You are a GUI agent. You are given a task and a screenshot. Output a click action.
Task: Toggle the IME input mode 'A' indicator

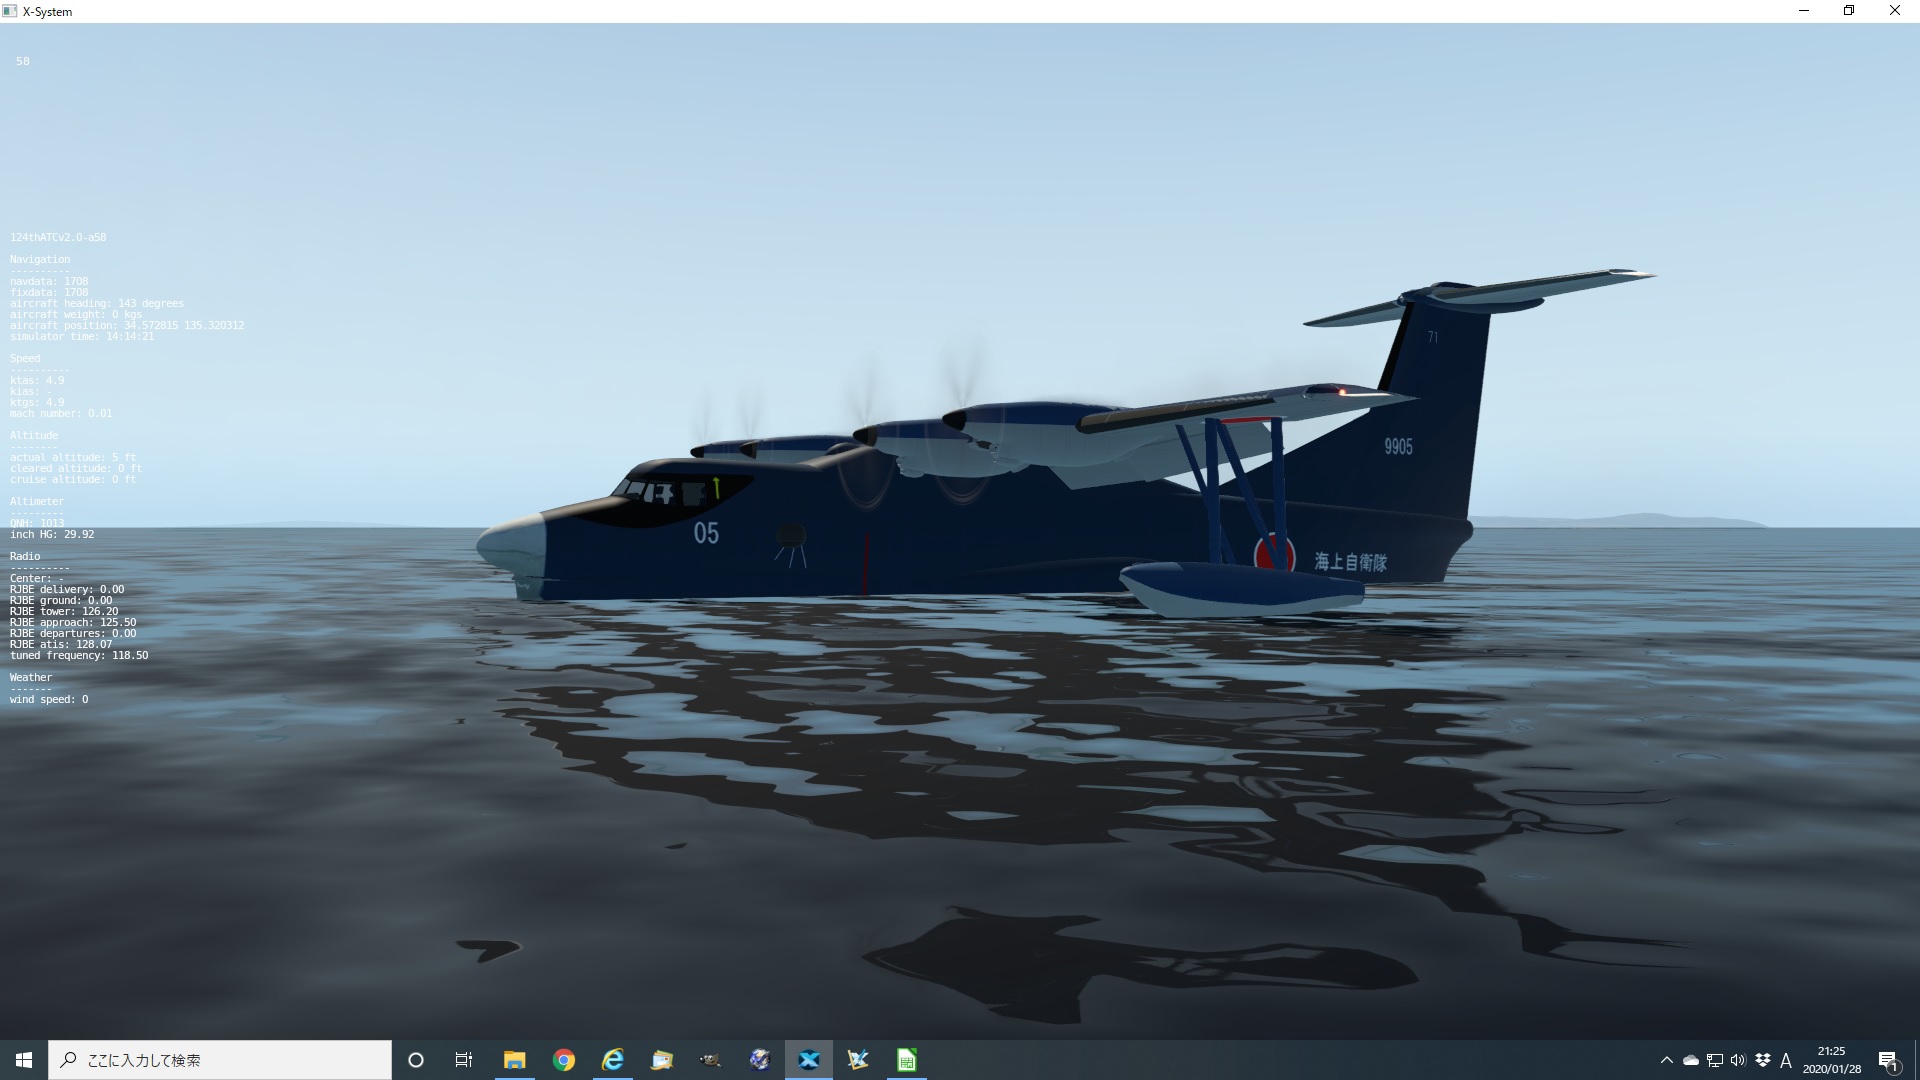coord(1786,1060)
